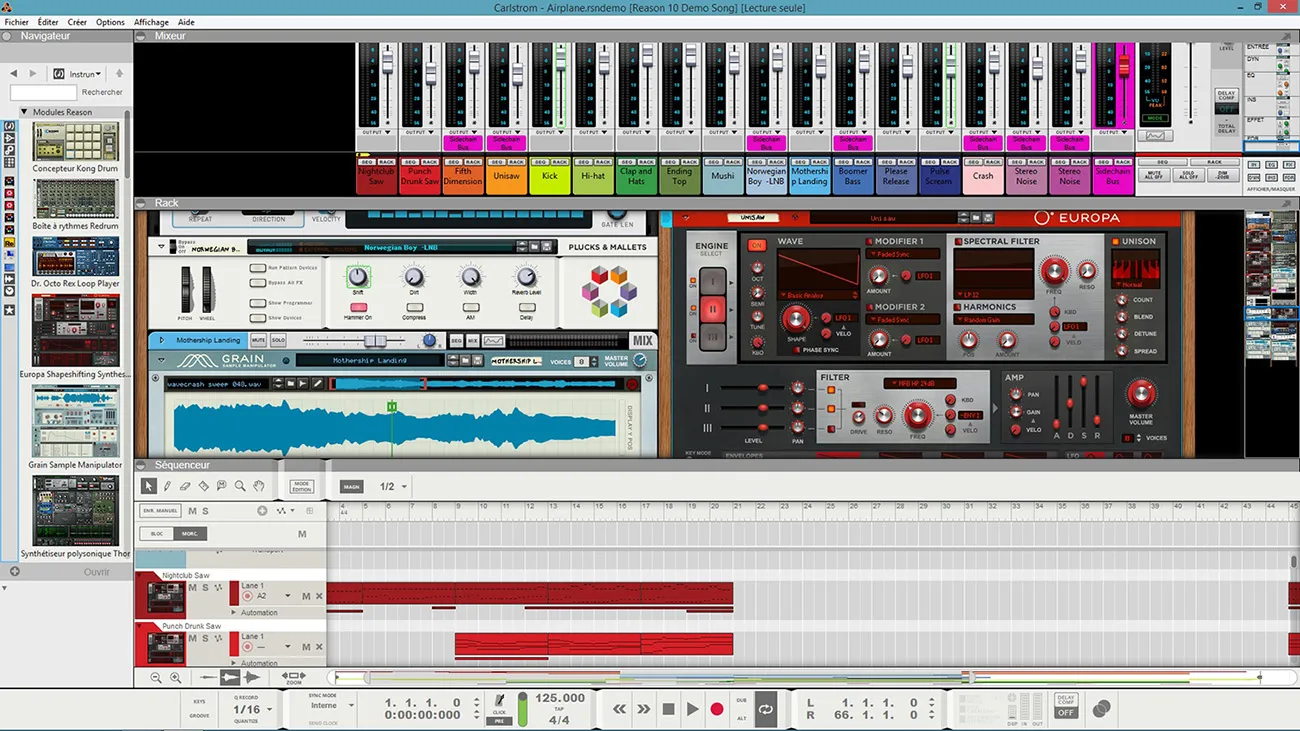Screen dimensions: 1300x731
Task: Mute the Nightclub Saw track
Action: 192,587
